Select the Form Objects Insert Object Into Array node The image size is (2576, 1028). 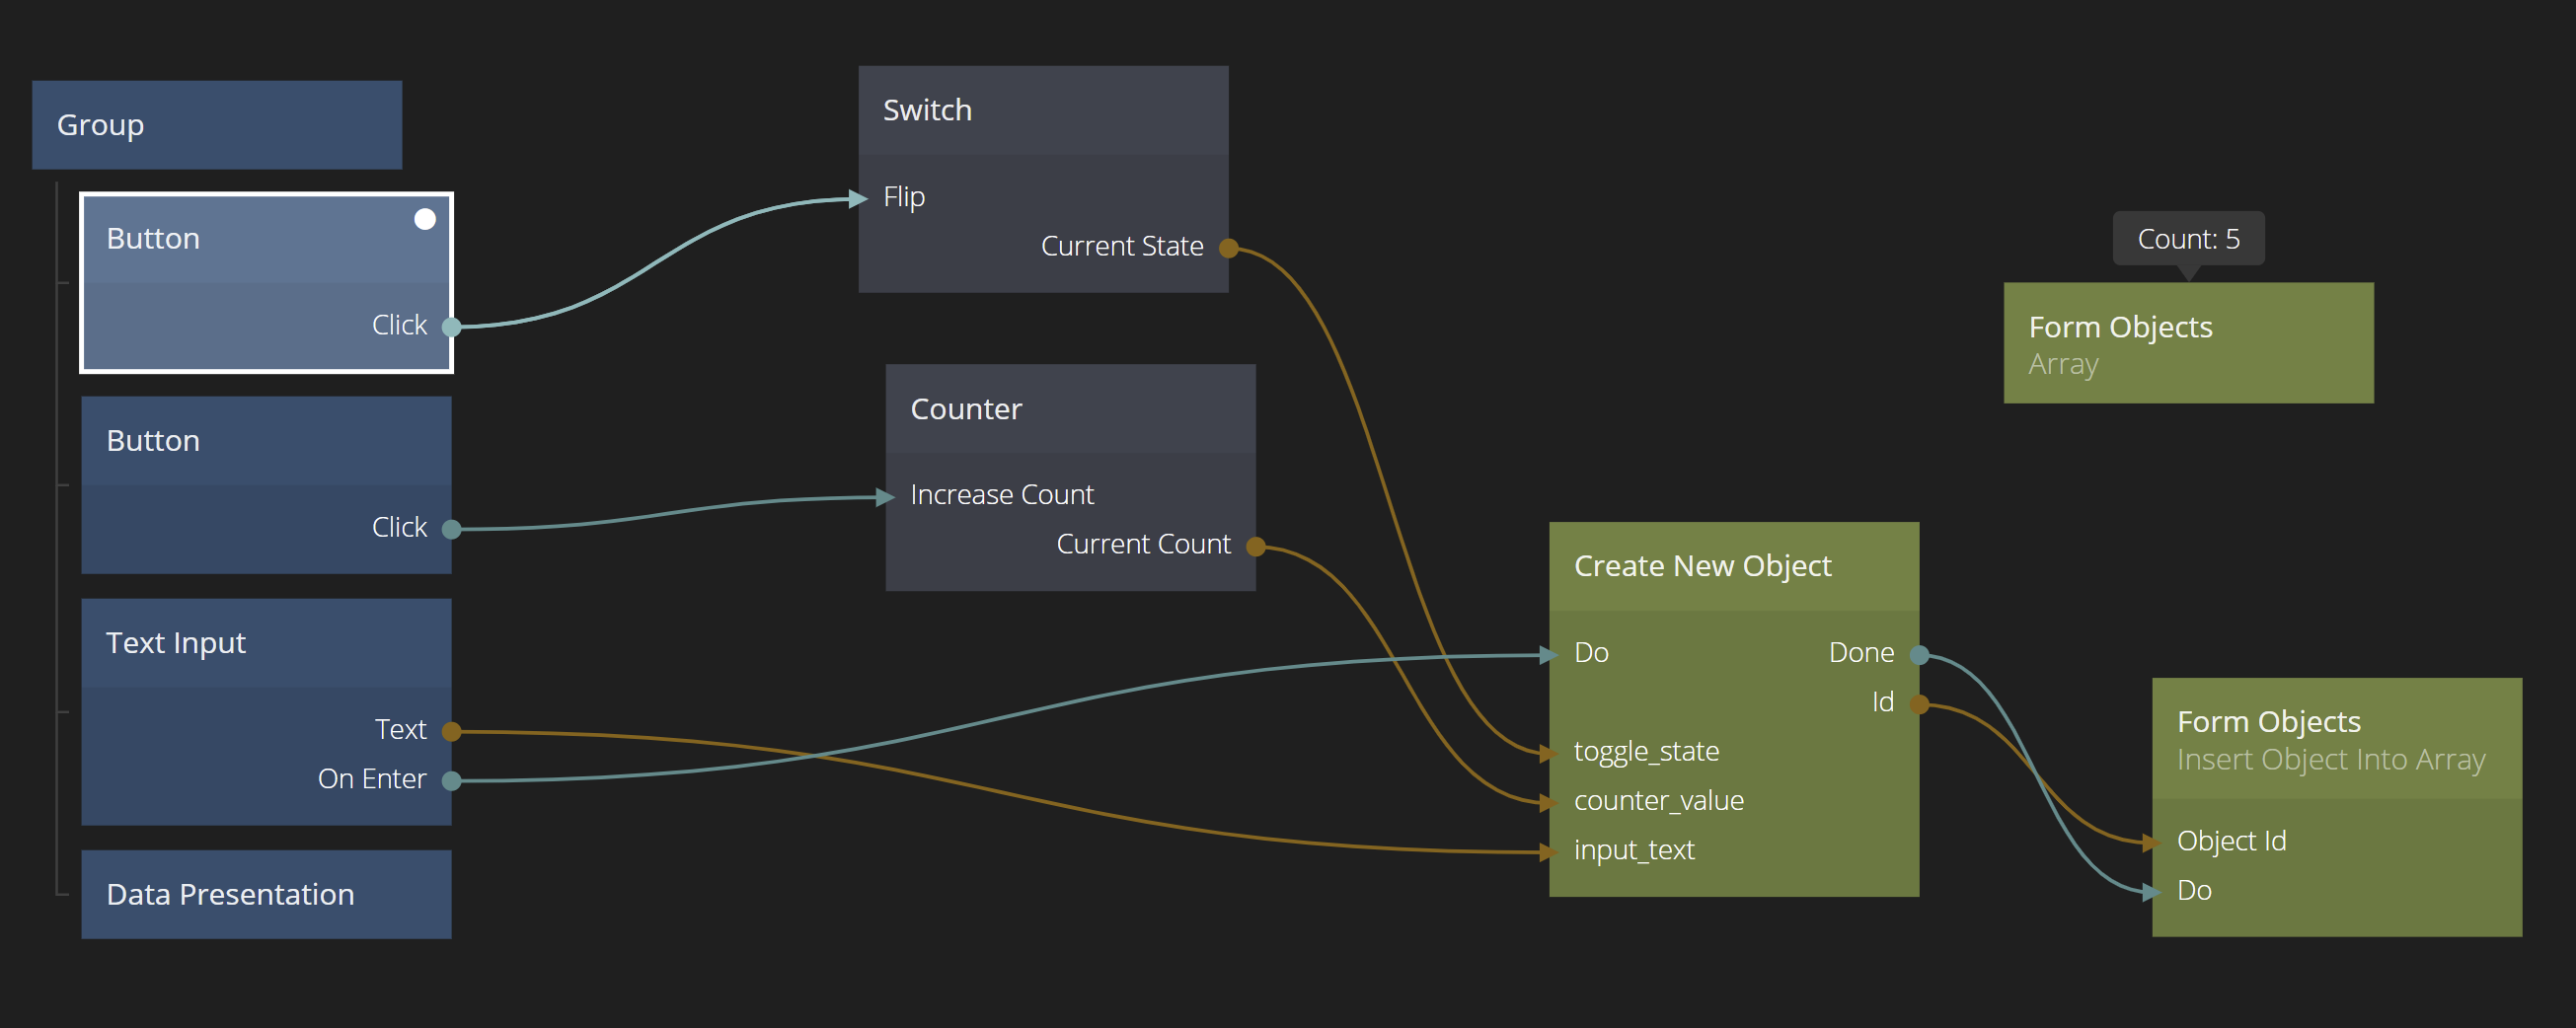pos(2336,740)
